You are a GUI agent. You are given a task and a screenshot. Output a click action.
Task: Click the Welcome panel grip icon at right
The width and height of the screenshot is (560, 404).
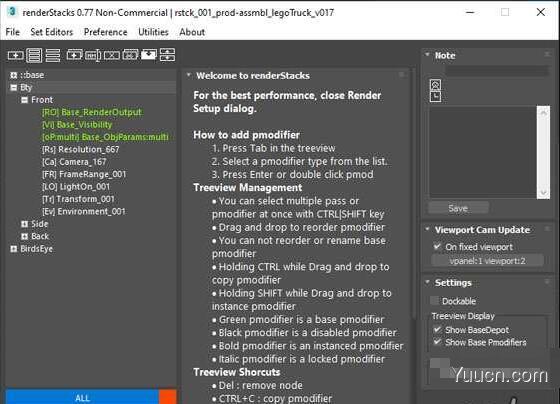401,75
